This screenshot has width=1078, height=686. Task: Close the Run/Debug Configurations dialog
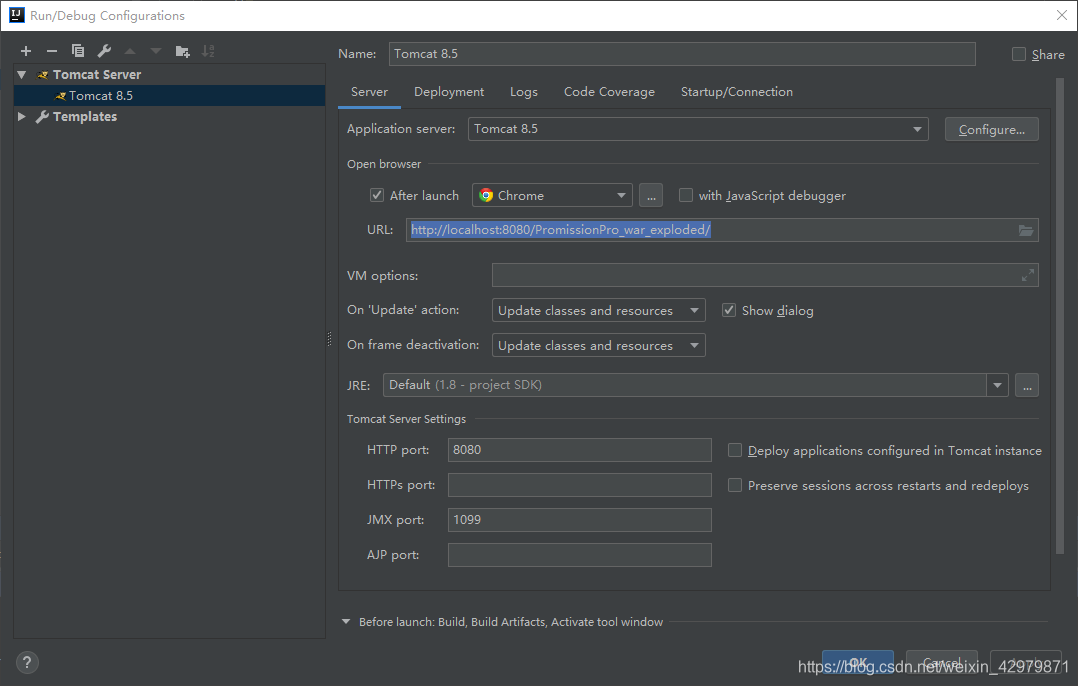(1062, 15)
